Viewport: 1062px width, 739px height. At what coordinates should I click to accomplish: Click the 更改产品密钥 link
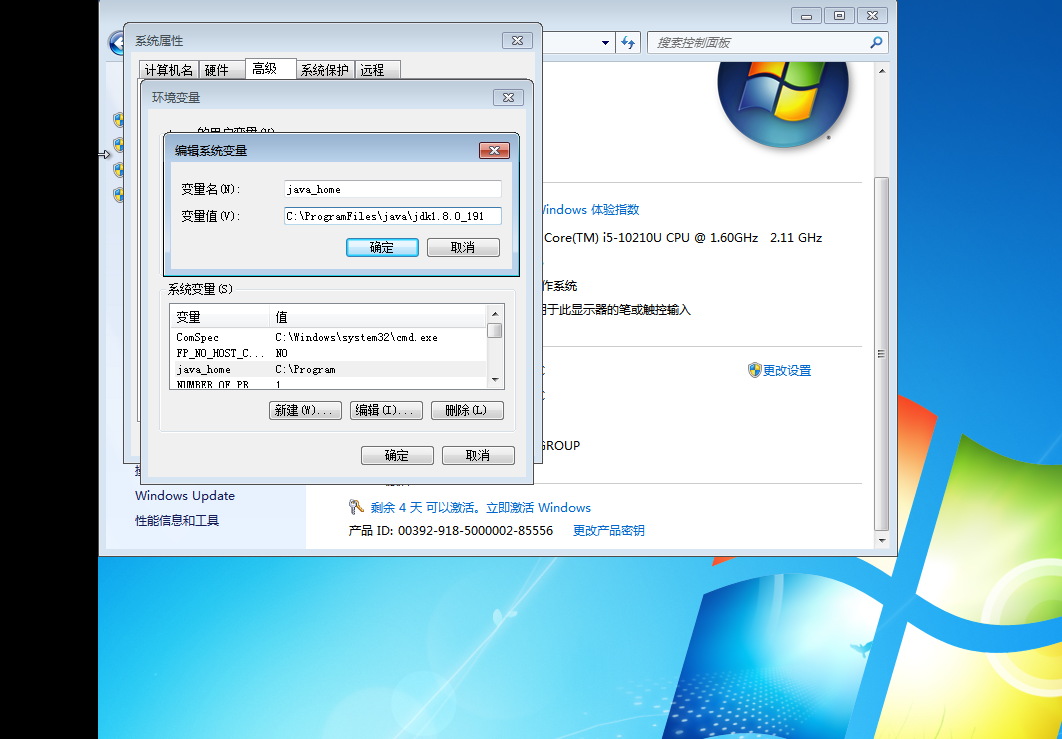[x=609, y=530]
